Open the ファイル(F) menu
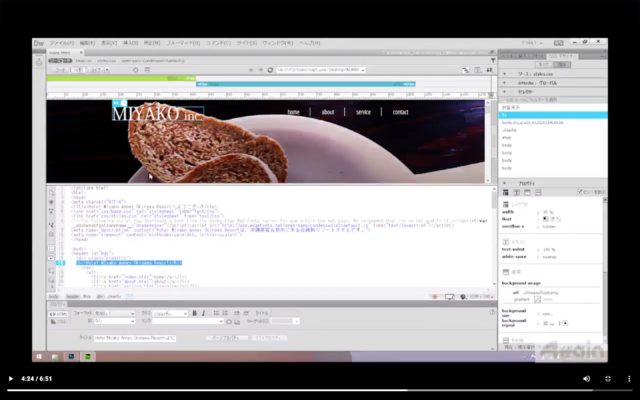 coord(62,43)
